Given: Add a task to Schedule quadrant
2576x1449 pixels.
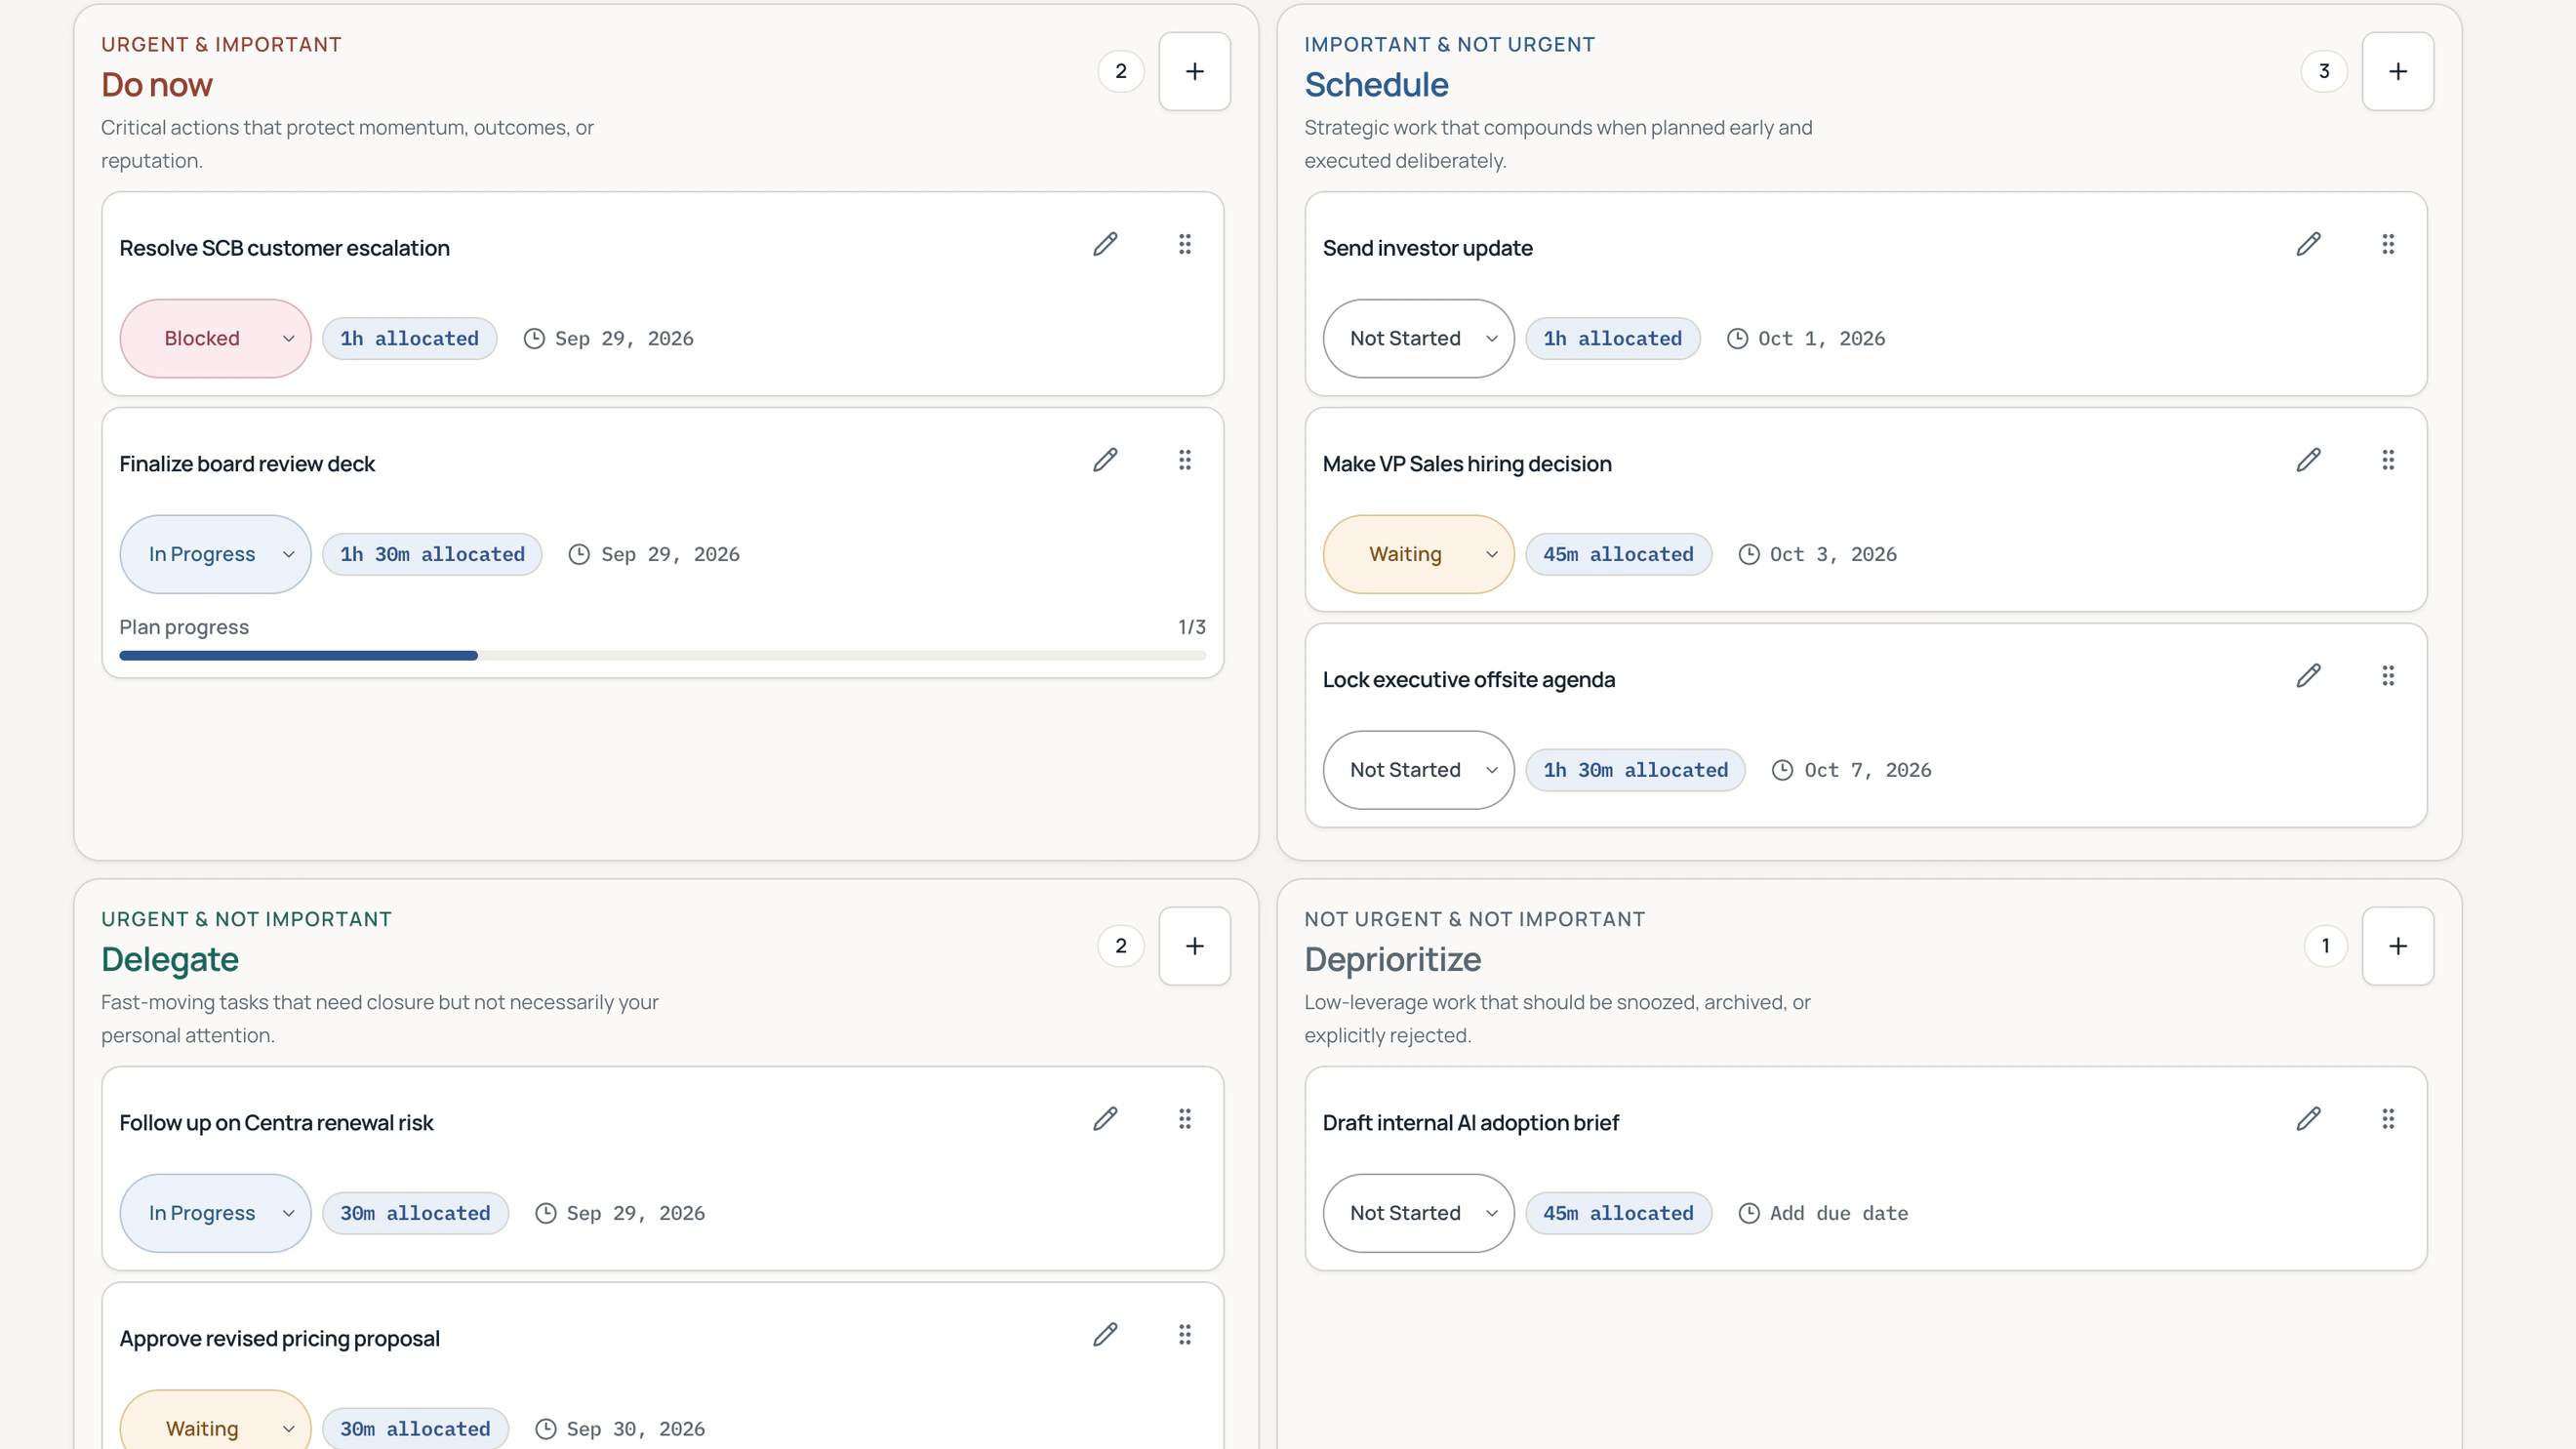Looking at the screenshot, I should (x=2398, y=71).
